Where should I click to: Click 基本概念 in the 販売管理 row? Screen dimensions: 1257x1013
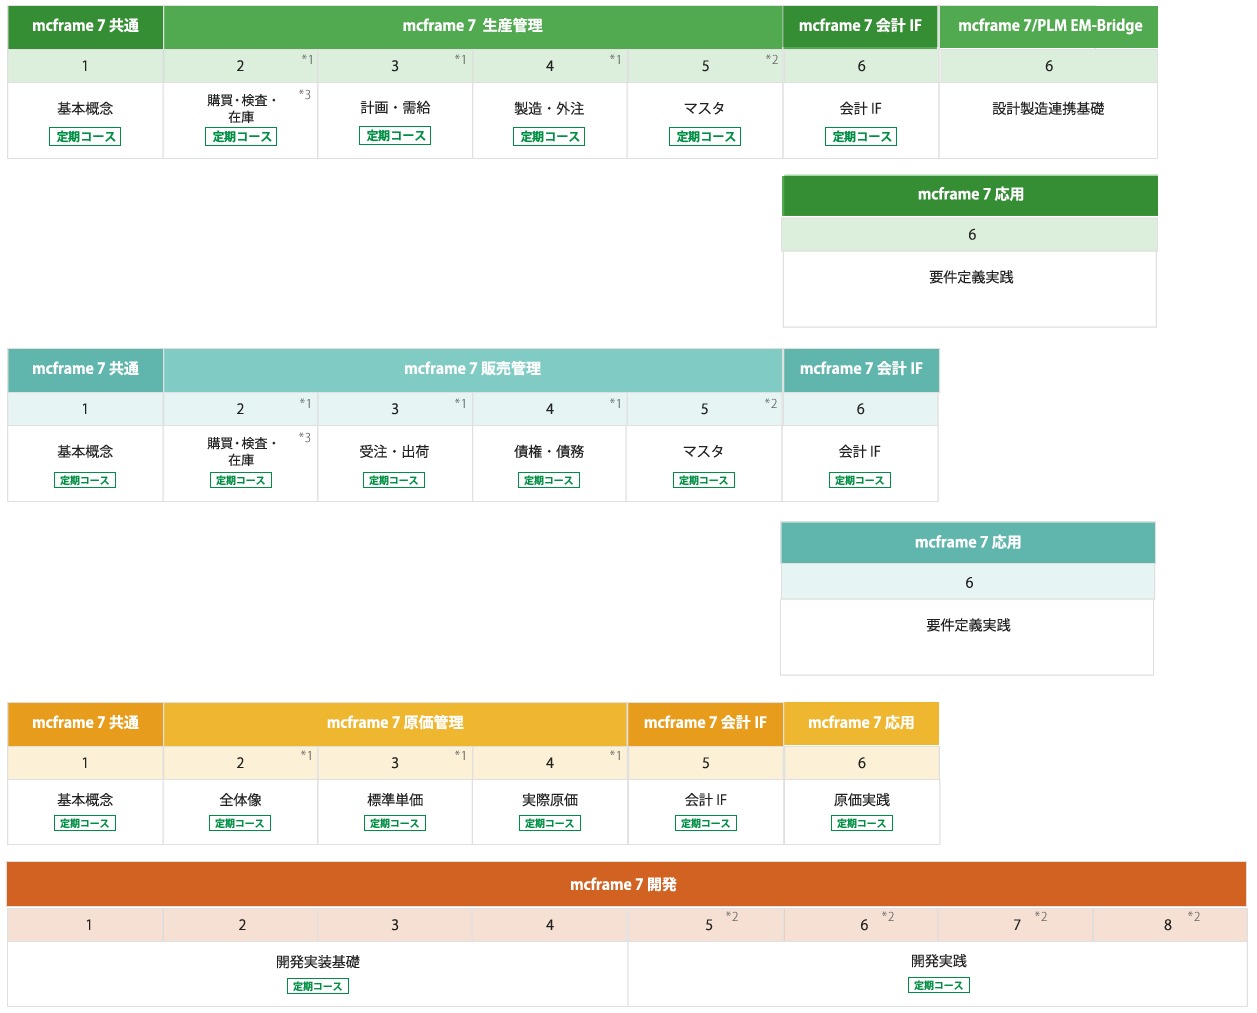85,452
